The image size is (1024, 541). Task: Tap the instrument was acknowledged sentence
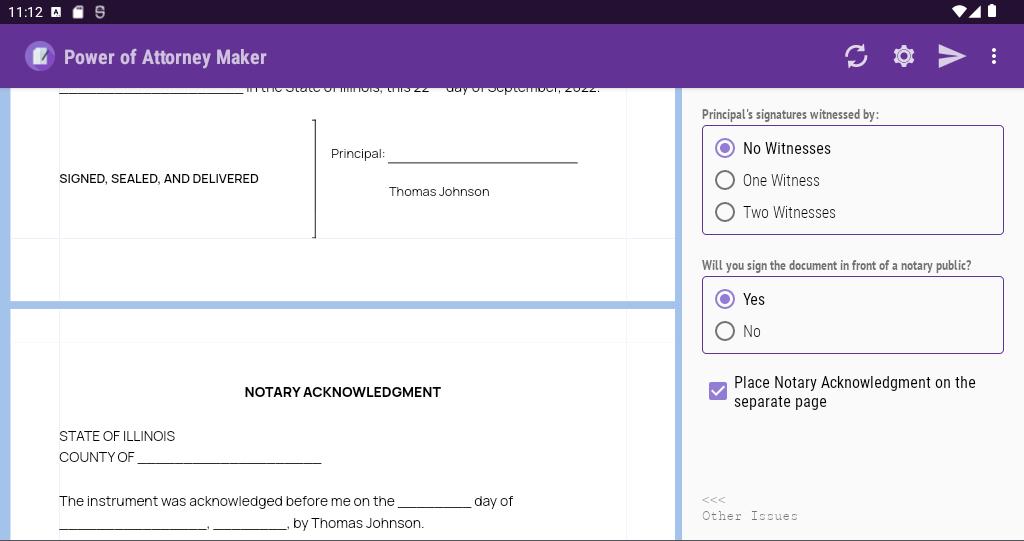286,512
